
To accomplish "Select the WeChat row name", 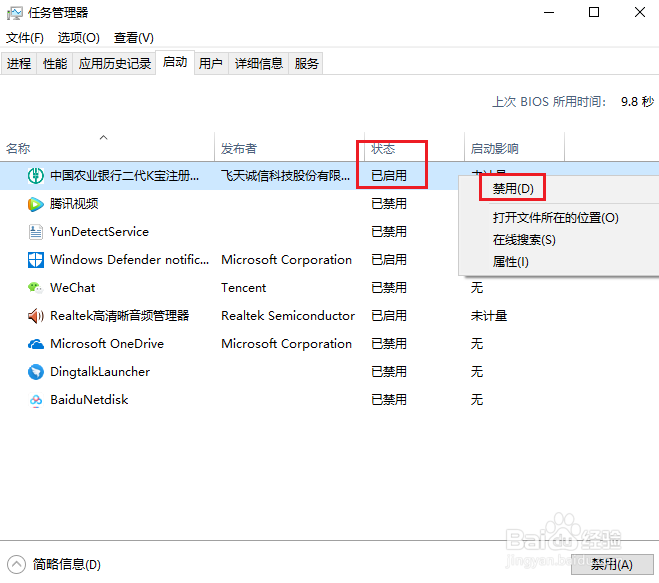I will [73, 288].
